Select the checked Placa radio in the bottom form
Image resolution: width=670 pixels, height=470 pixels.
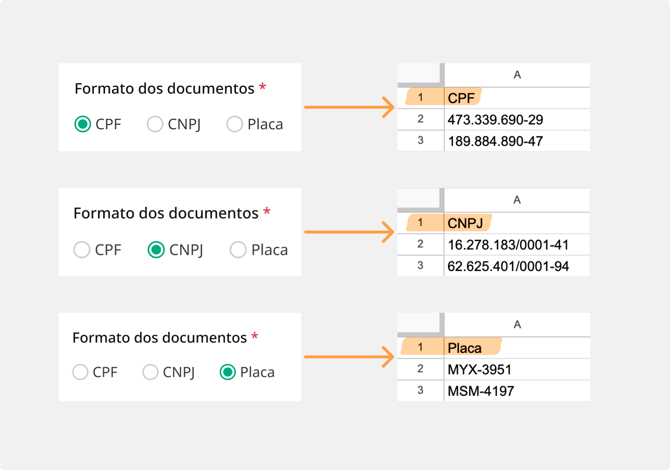tap(228, 372)
